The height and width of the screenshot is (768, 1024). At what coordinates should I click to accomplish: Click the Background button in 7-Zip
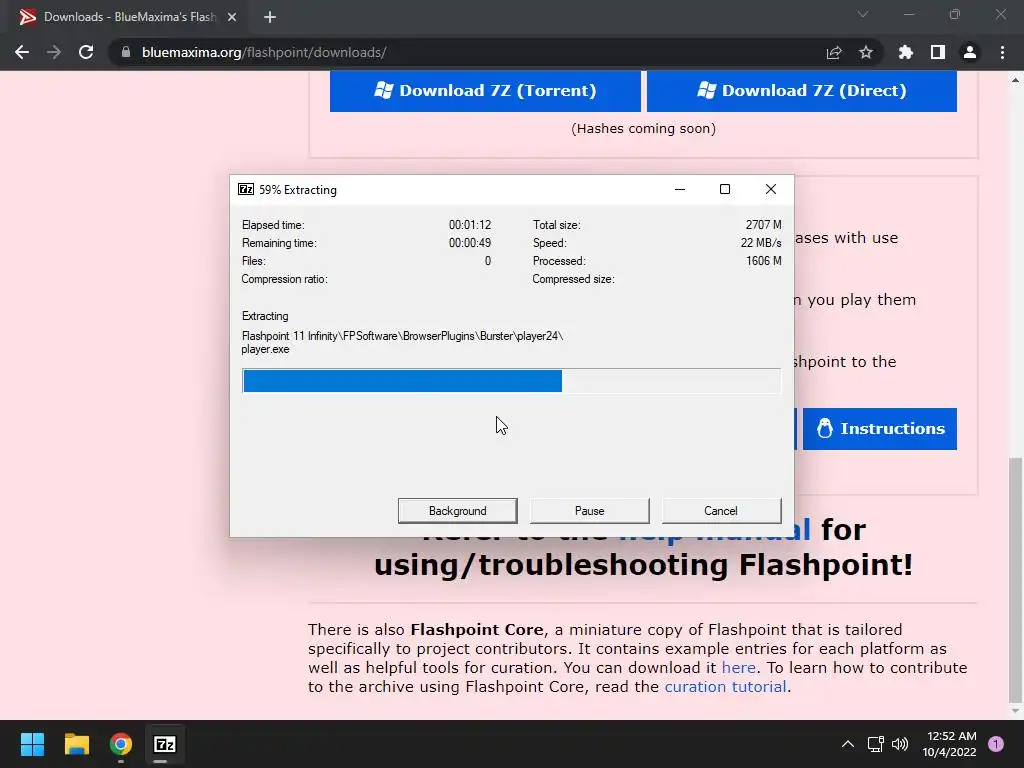tap(457, 511)
